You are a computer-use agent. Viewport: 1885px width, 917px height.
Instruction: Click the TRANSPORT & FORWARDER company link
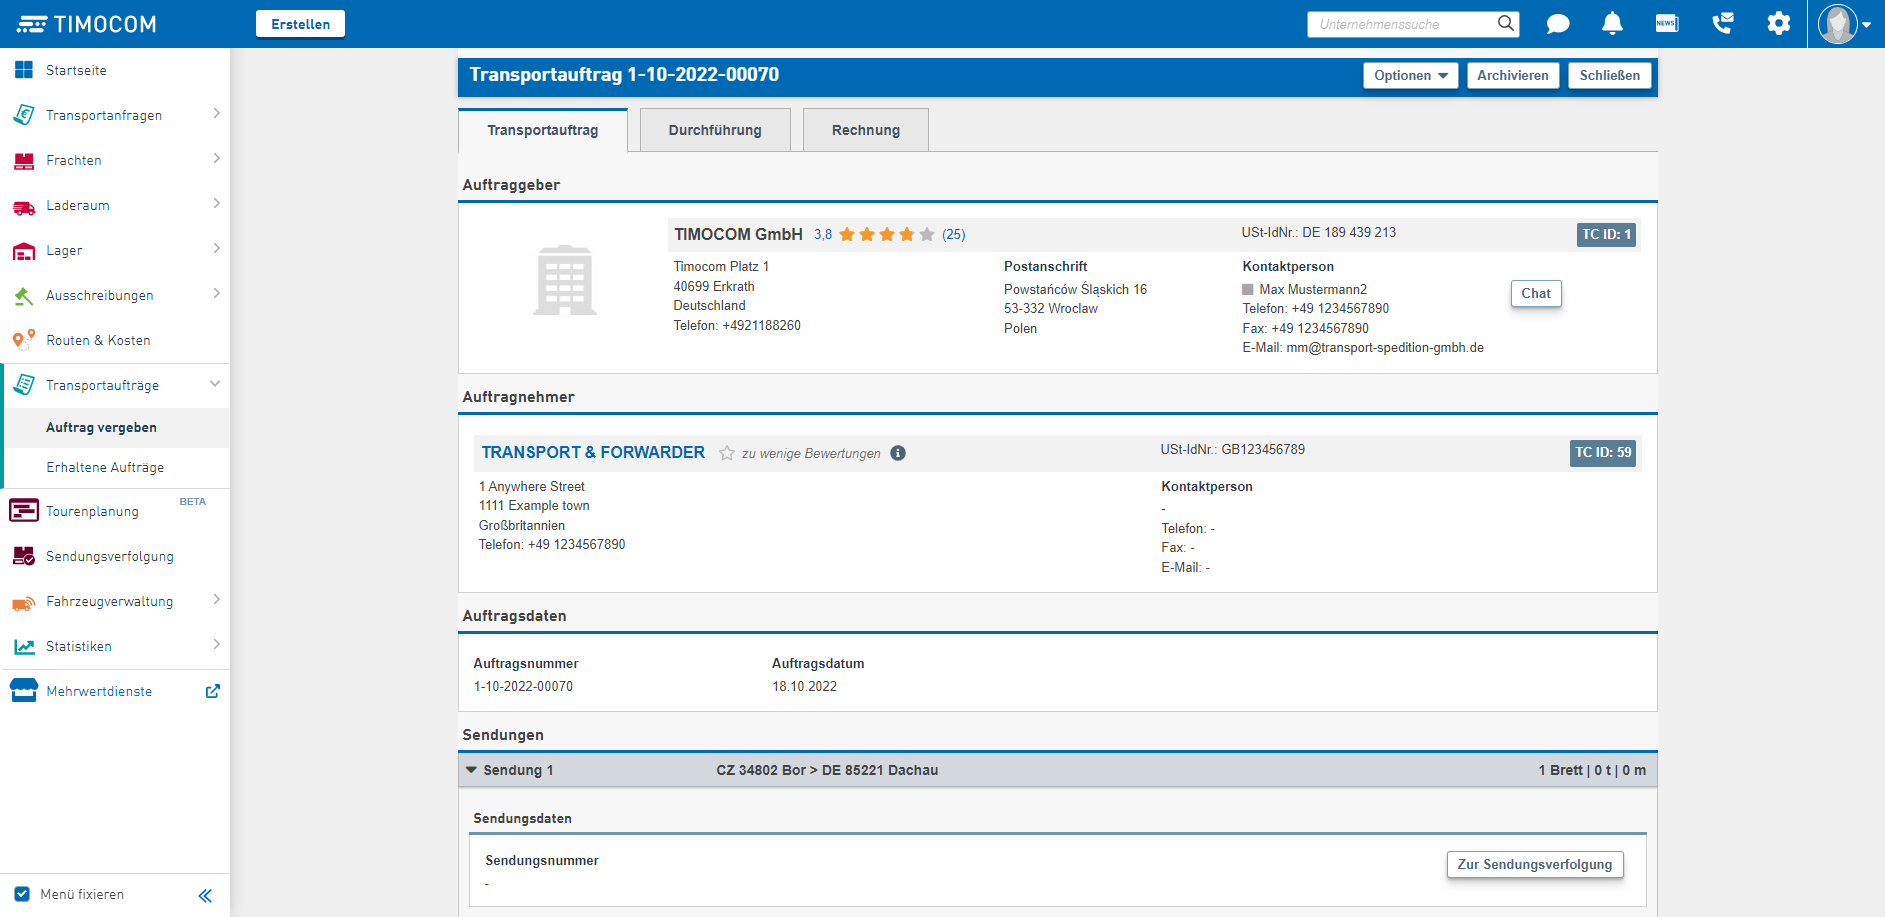pyautogui.click(x=593, y=453)
